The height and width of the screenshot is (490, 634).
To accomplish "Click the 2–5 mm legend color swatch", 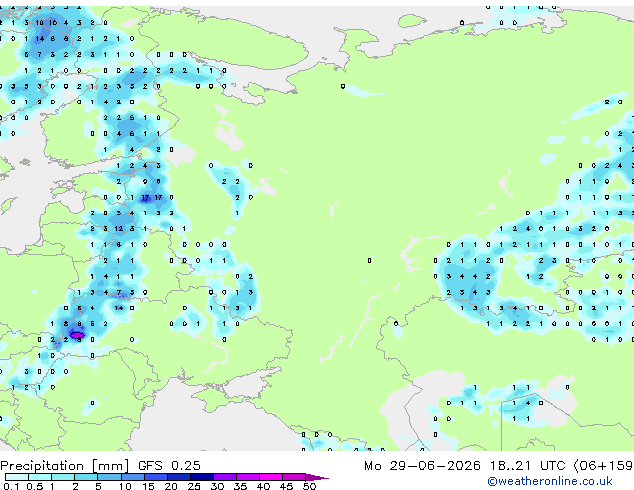I will [86, 477].
